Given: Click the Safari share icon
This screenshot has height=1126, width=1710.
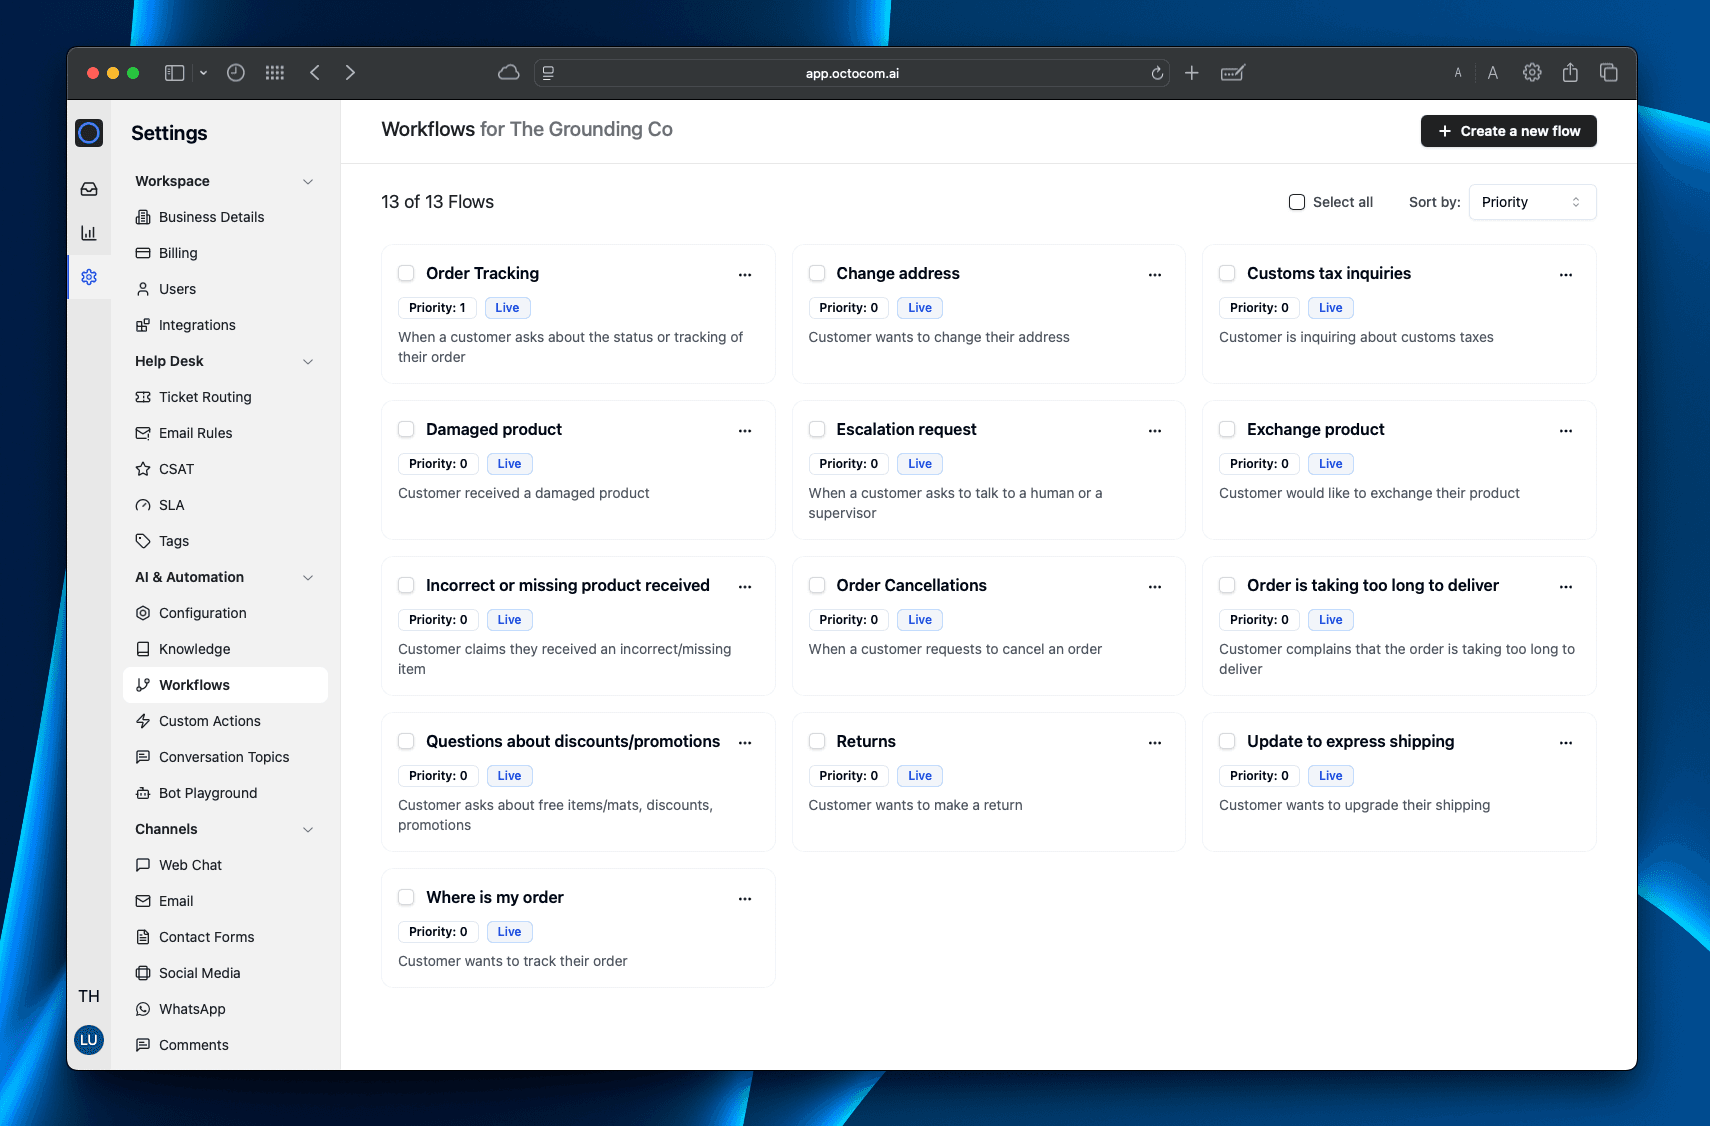Looking at the screenshot, I should [x=1570, y=73].
